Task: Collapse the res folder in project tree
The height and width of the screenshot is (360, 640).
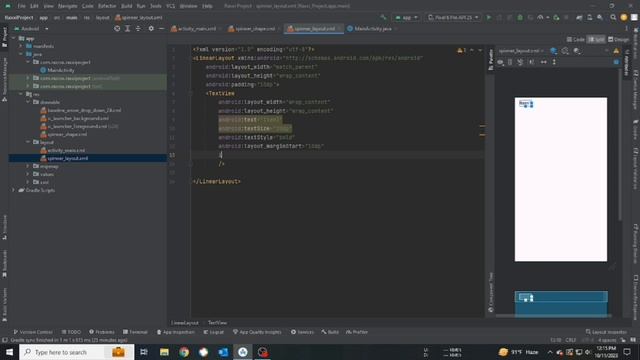Action: pyautogui.click(x=21, y=94)
